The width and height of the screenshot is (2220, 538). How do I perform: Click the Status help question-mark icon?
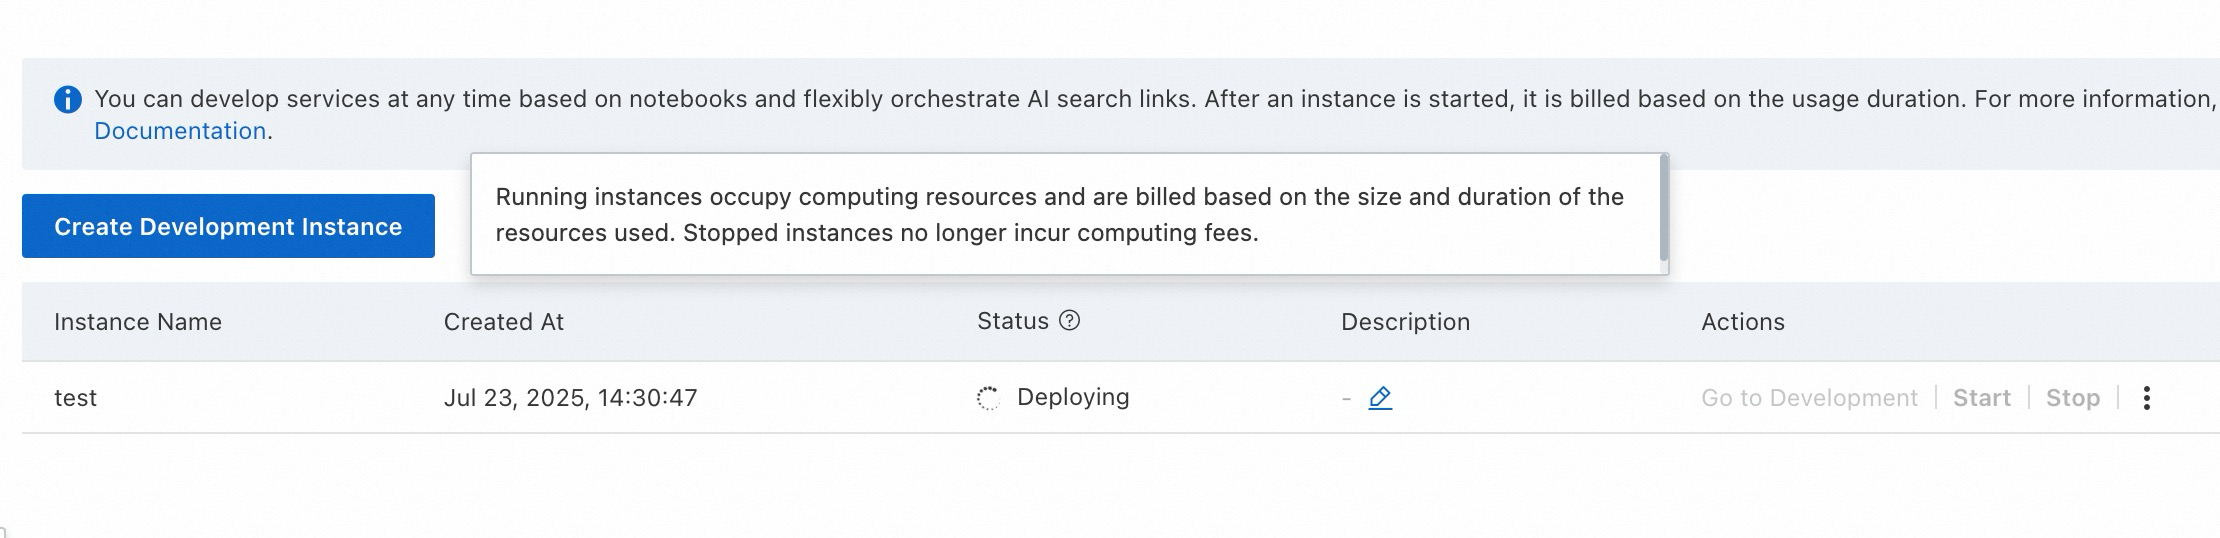[1069, 320]
